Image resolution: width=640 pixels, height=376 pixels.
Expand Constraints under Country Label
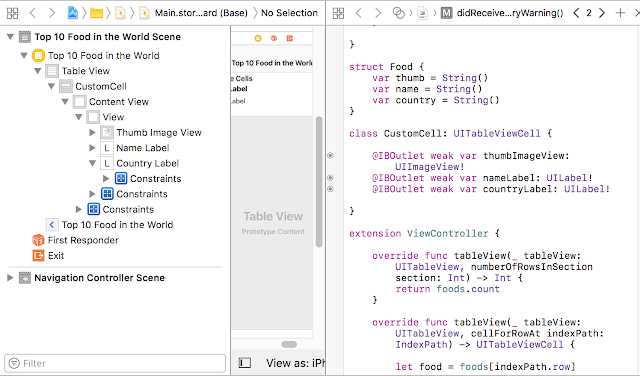point(106,178)
